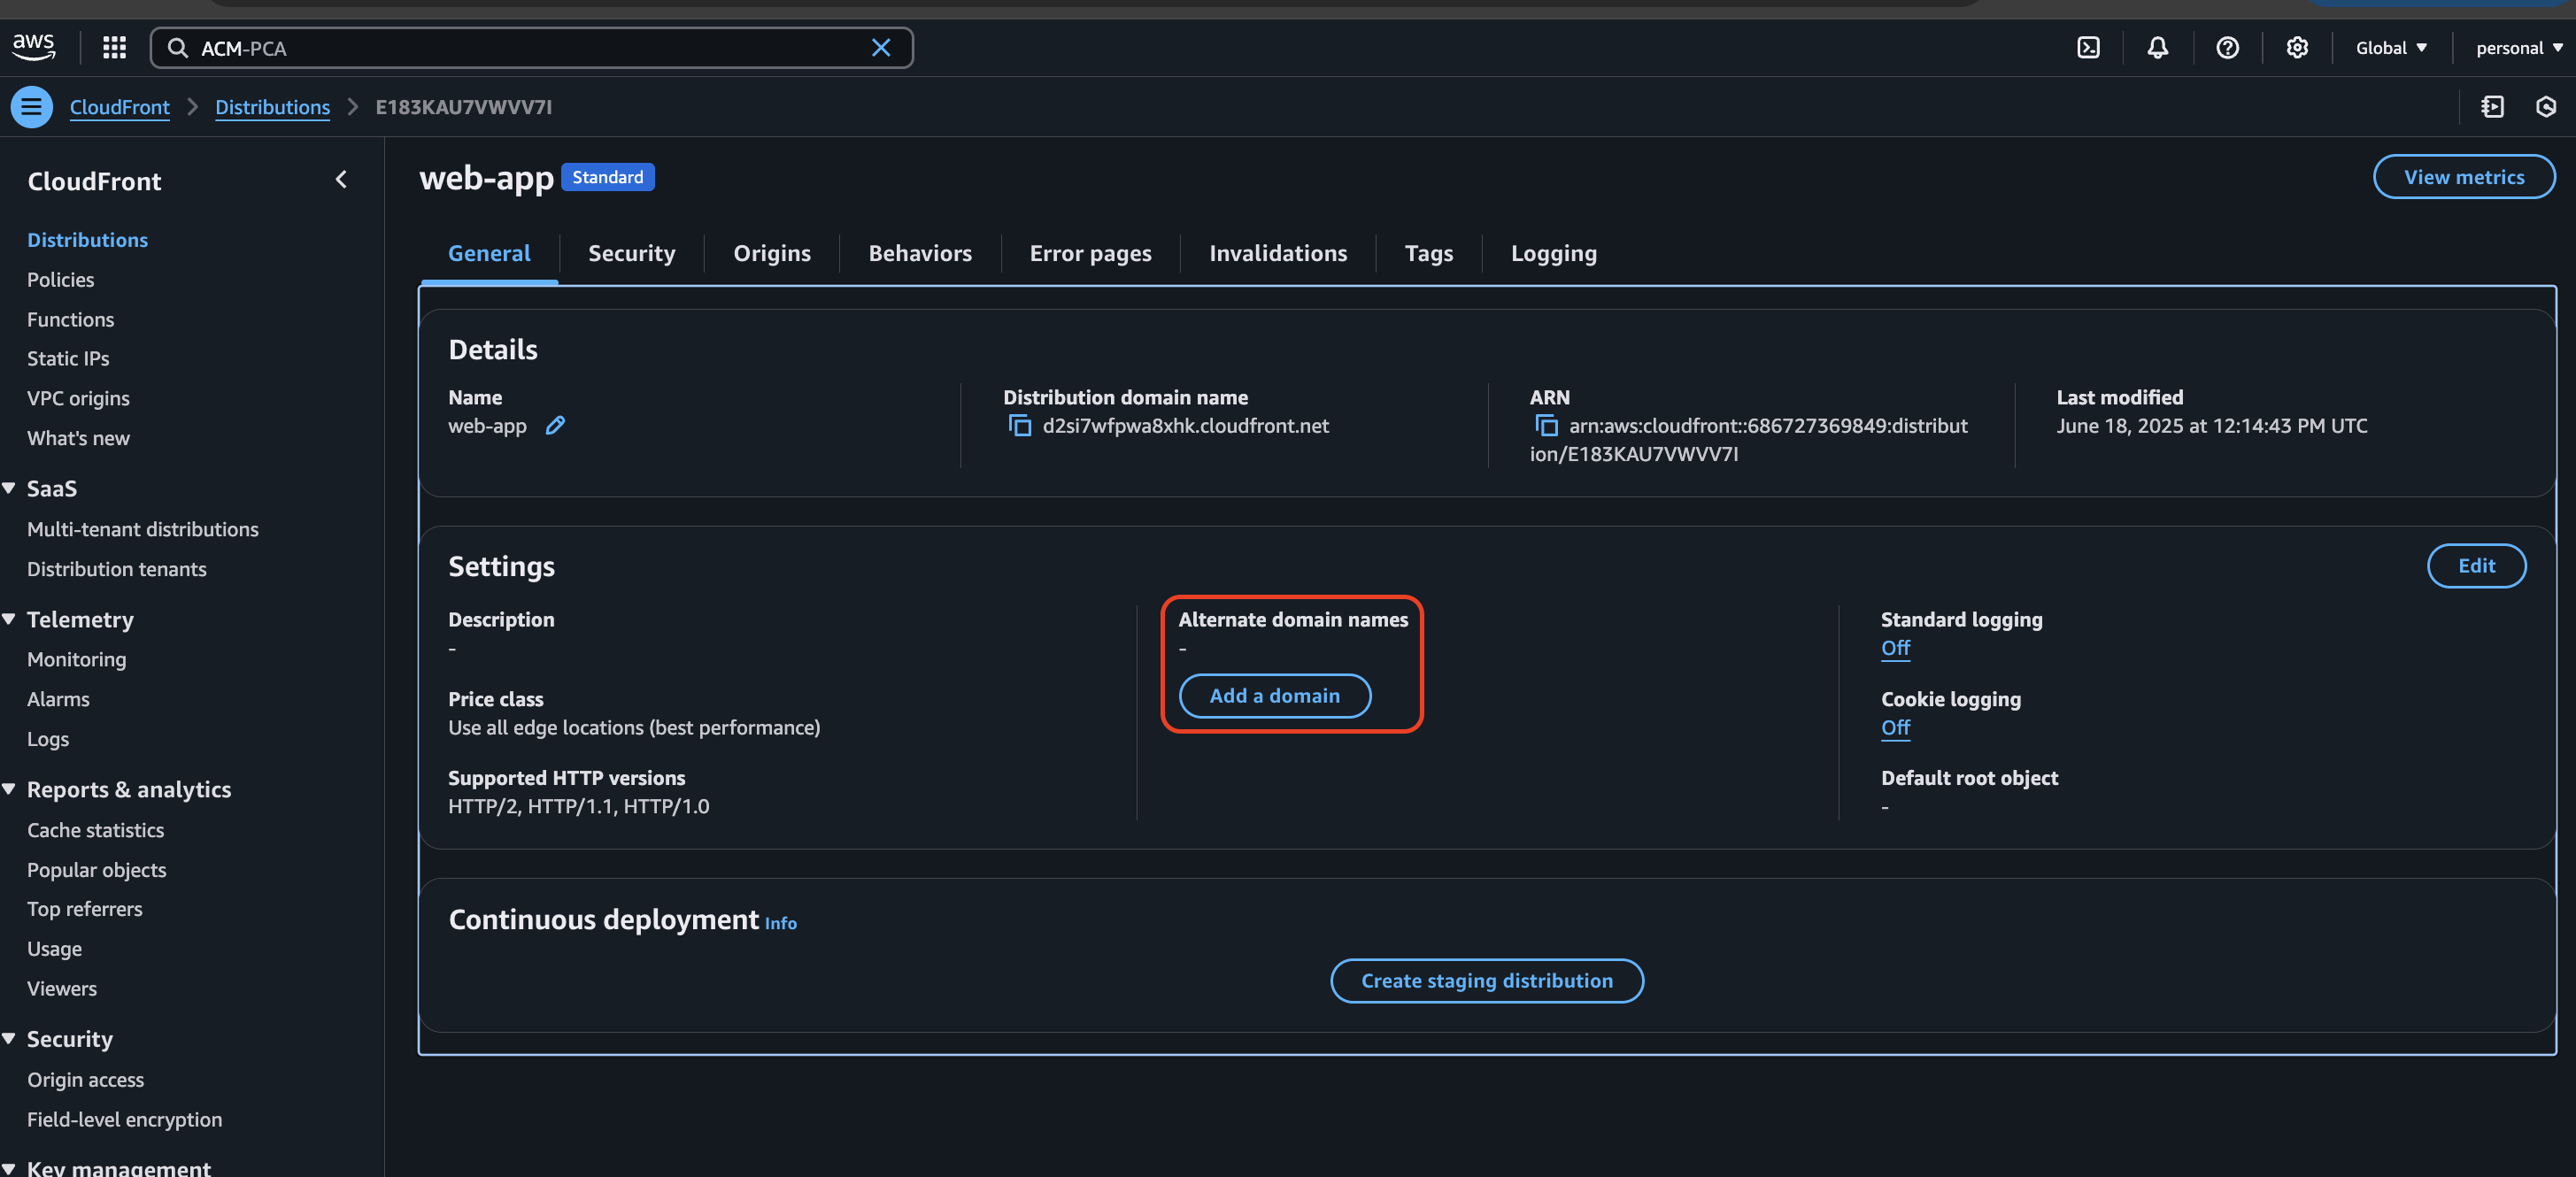The height and width of the screenshot is (1177, 2576).
Task: Collapse the Reports & analytics section
Action: [x=9, y=789]
